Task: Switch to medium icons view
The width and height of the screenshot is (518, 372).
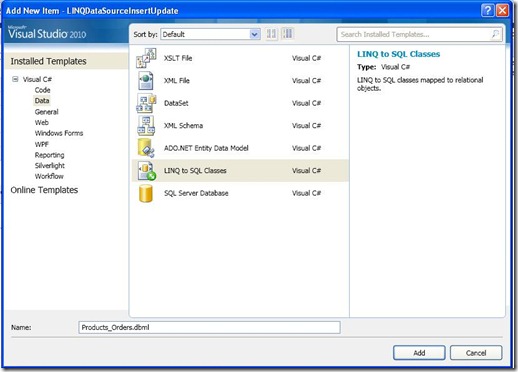Action: pyautogui.click(x=287, y=34)
